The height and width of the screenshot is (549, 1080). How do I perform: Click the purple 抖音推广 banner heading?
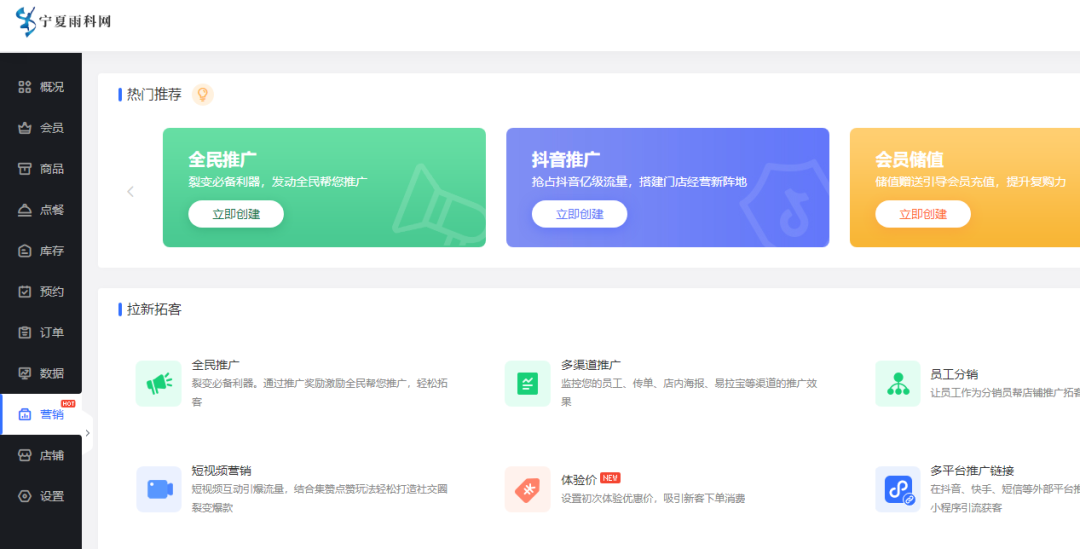pyautogui.click(x=565, y=159)
